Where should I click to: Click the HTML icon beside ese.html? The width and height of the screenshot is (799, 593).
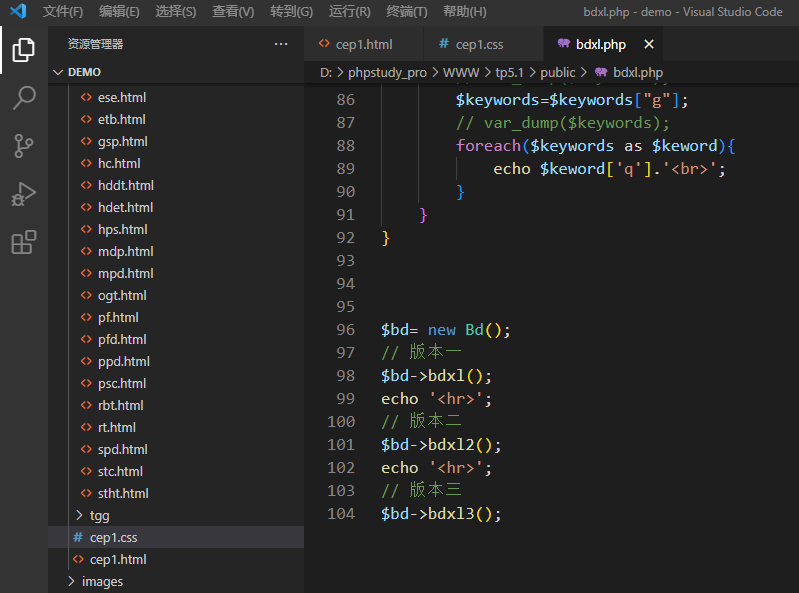[x=86, y=97]
